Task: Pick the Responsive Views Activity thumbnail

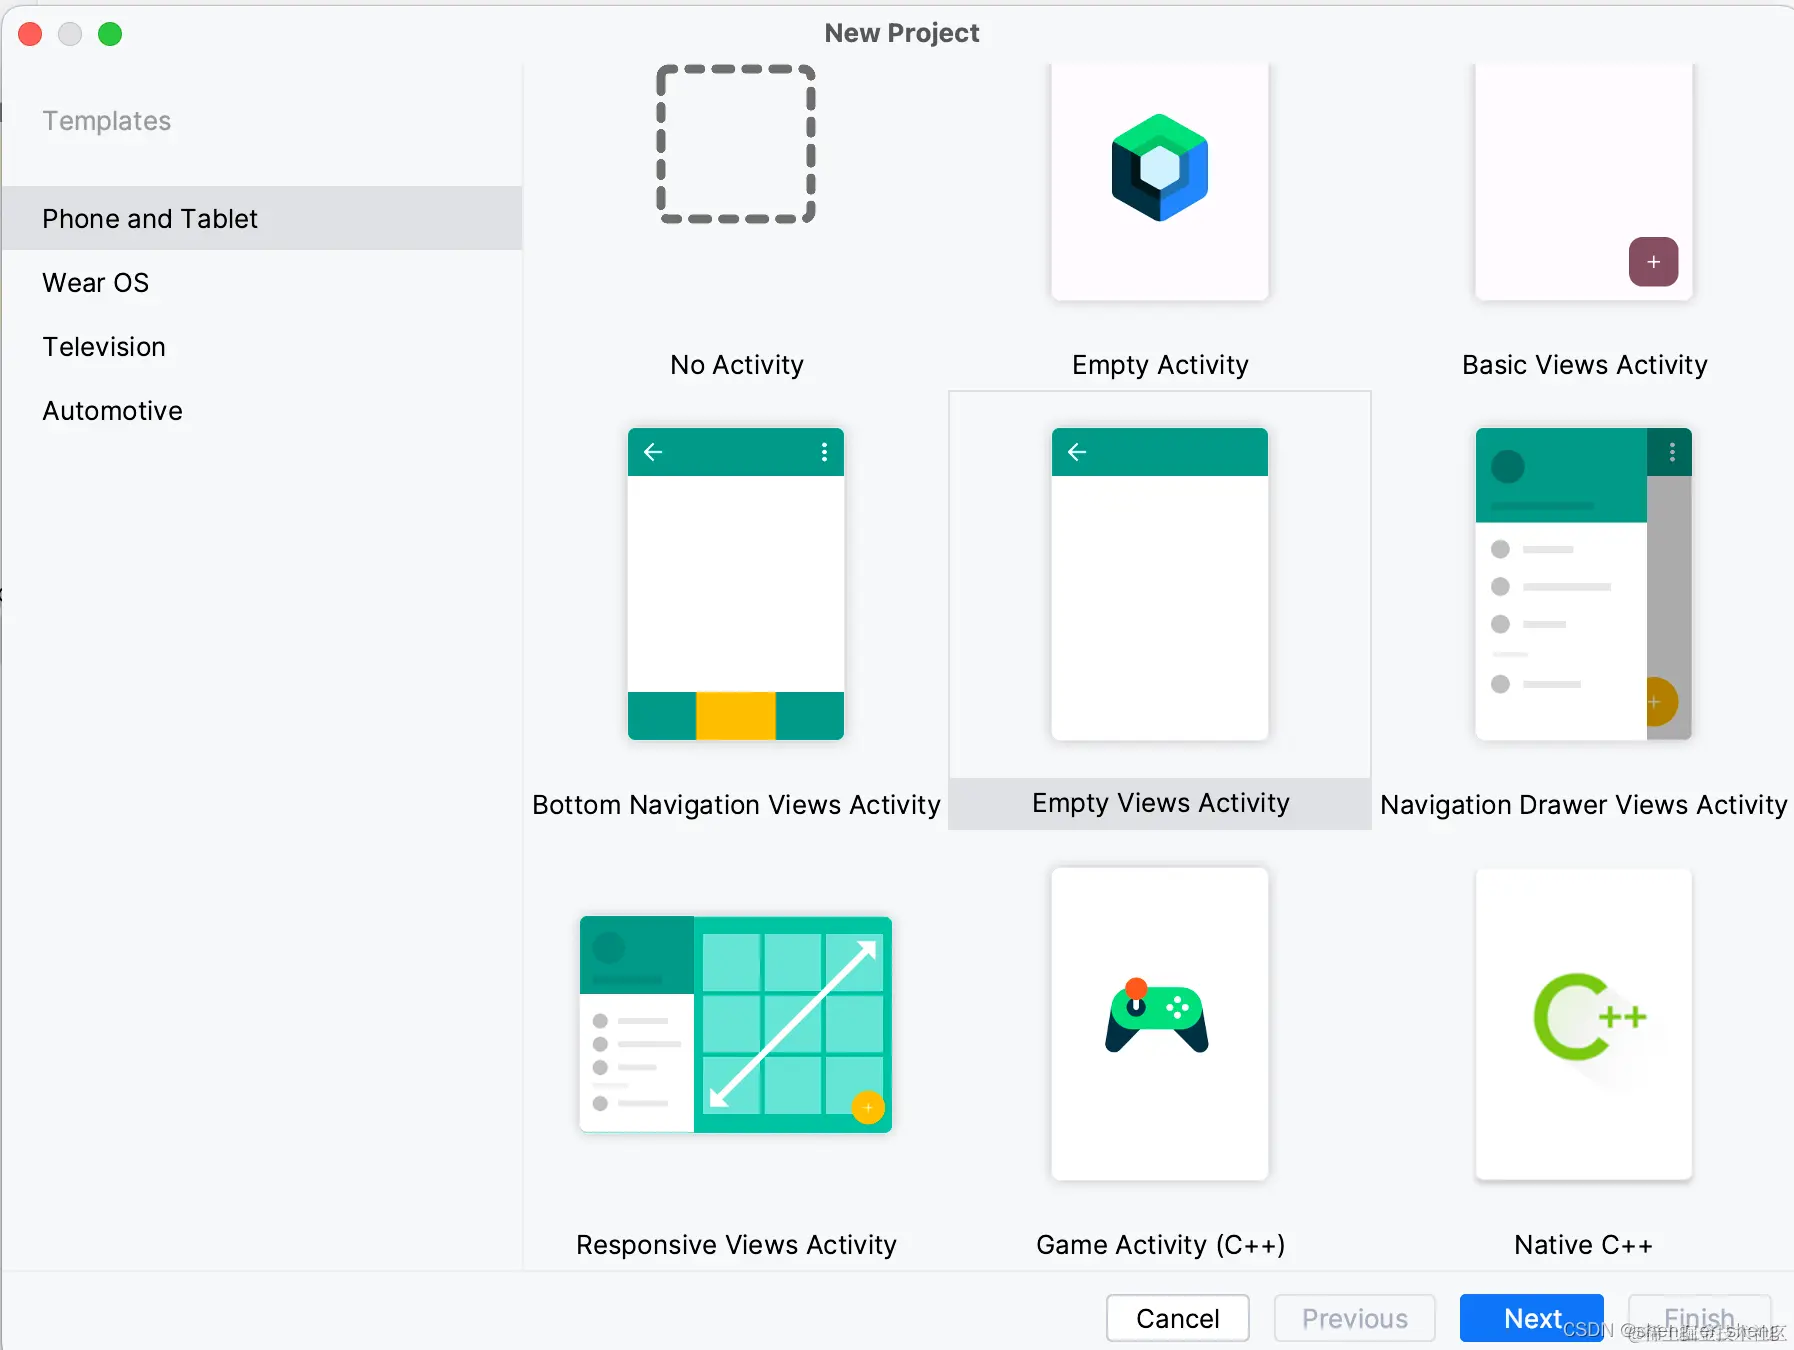Action: (x=736, y=1024)
